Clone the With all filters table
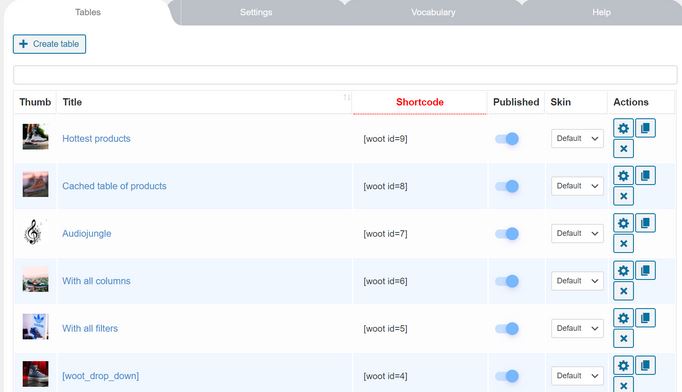This screenshot has width=682, height=392. [645, 318]
